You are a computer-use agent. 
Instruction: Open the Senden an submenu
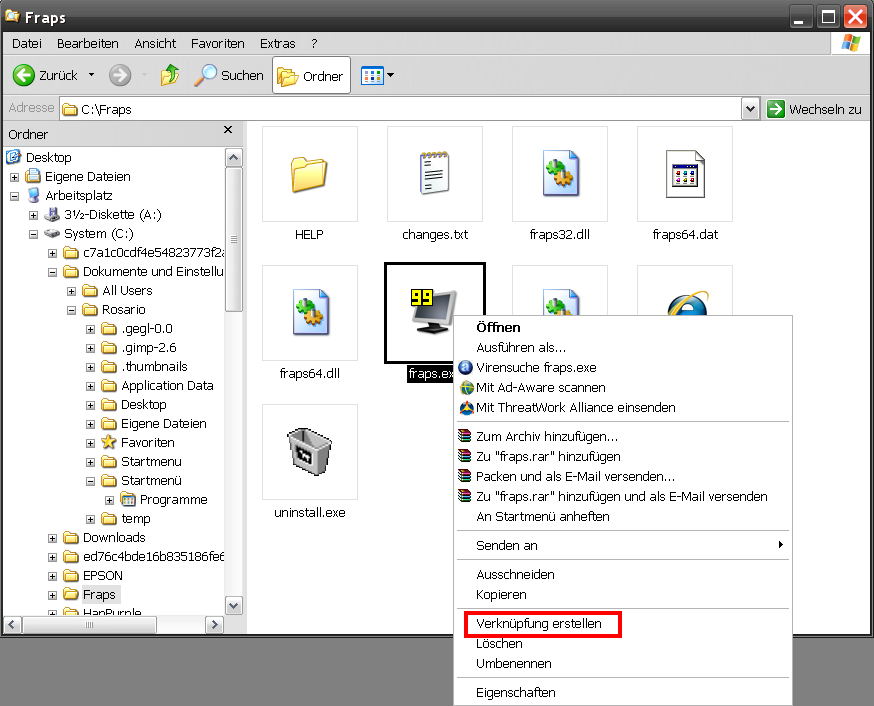[623, 546]
